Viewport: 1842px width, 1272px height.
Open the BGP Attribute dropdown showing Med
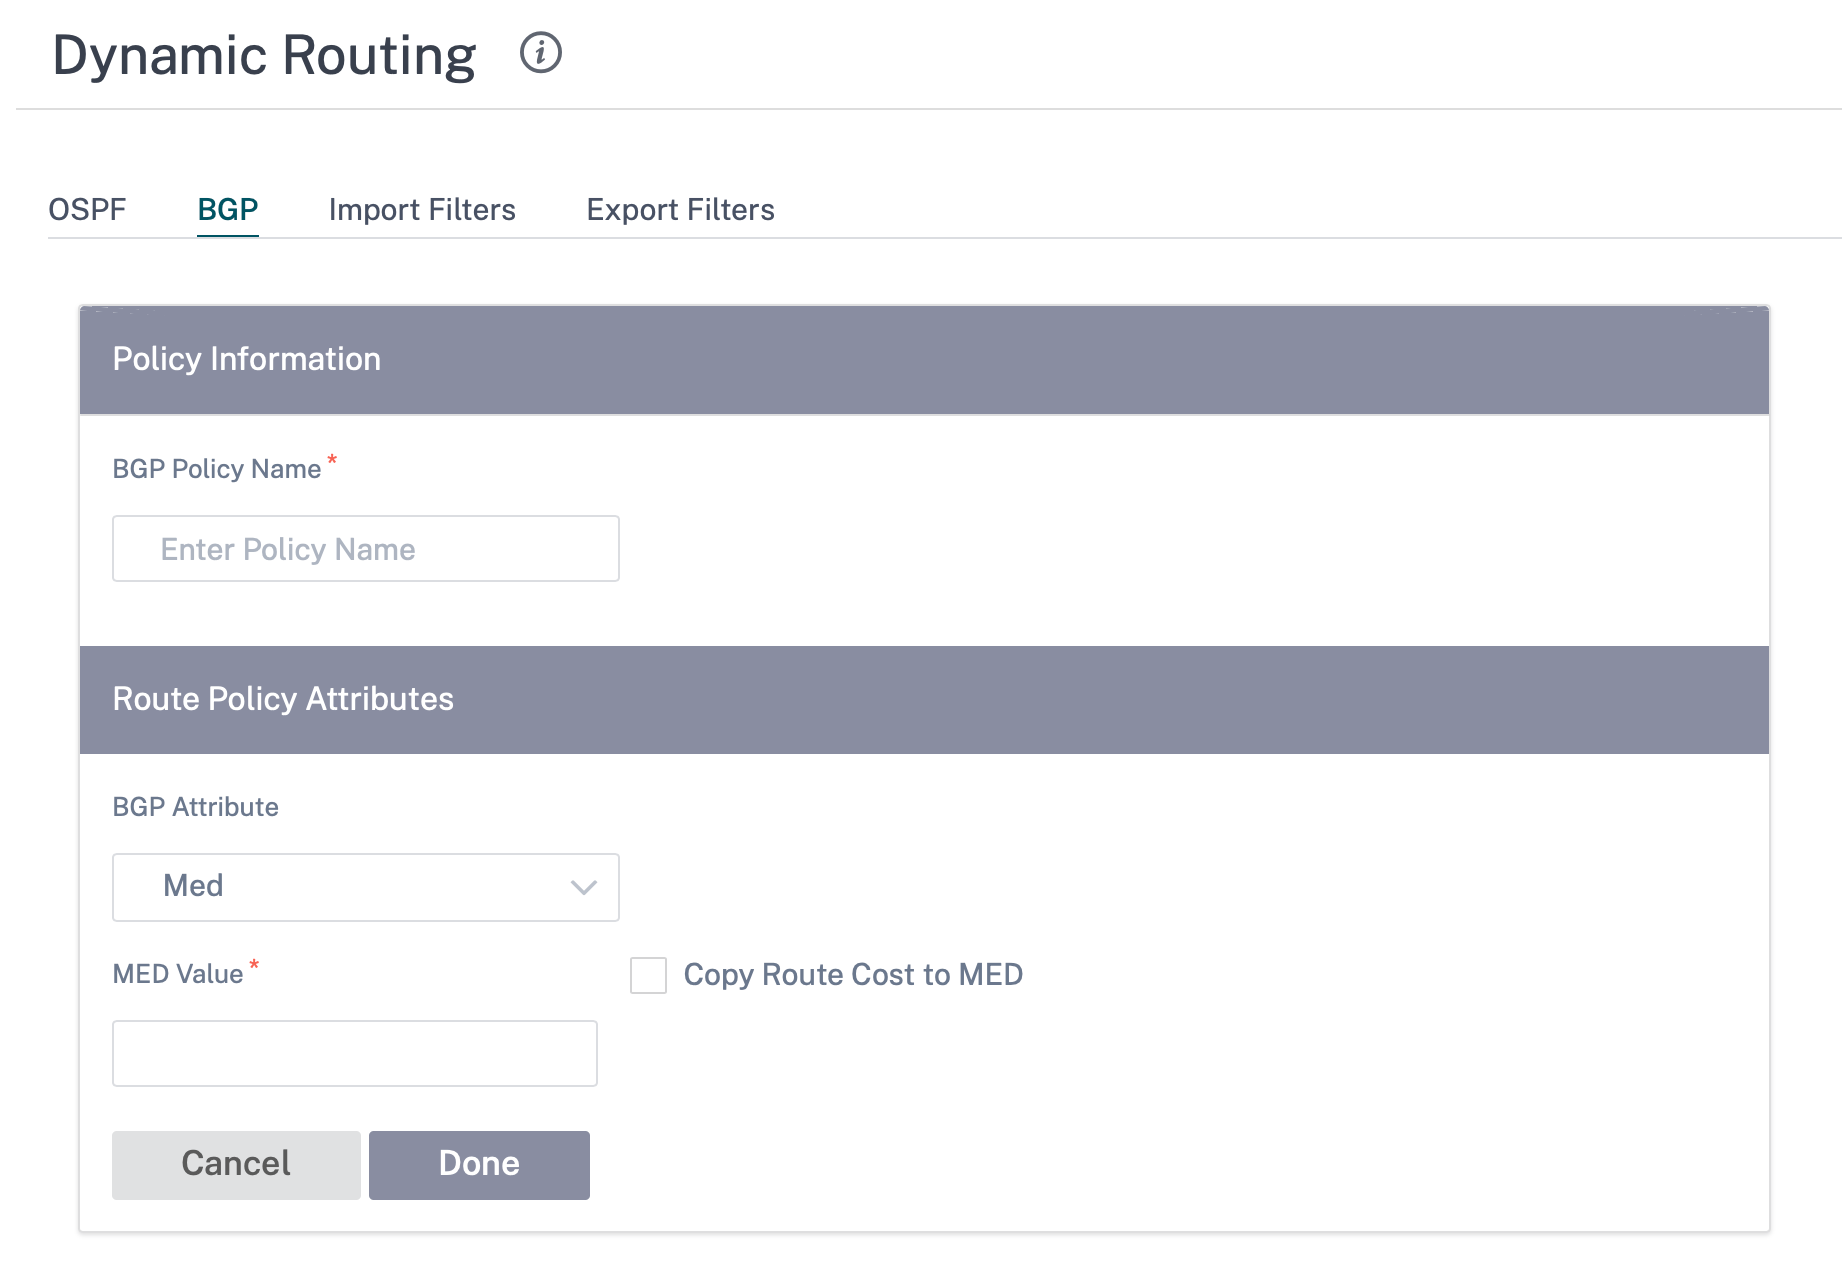point(366,887)
